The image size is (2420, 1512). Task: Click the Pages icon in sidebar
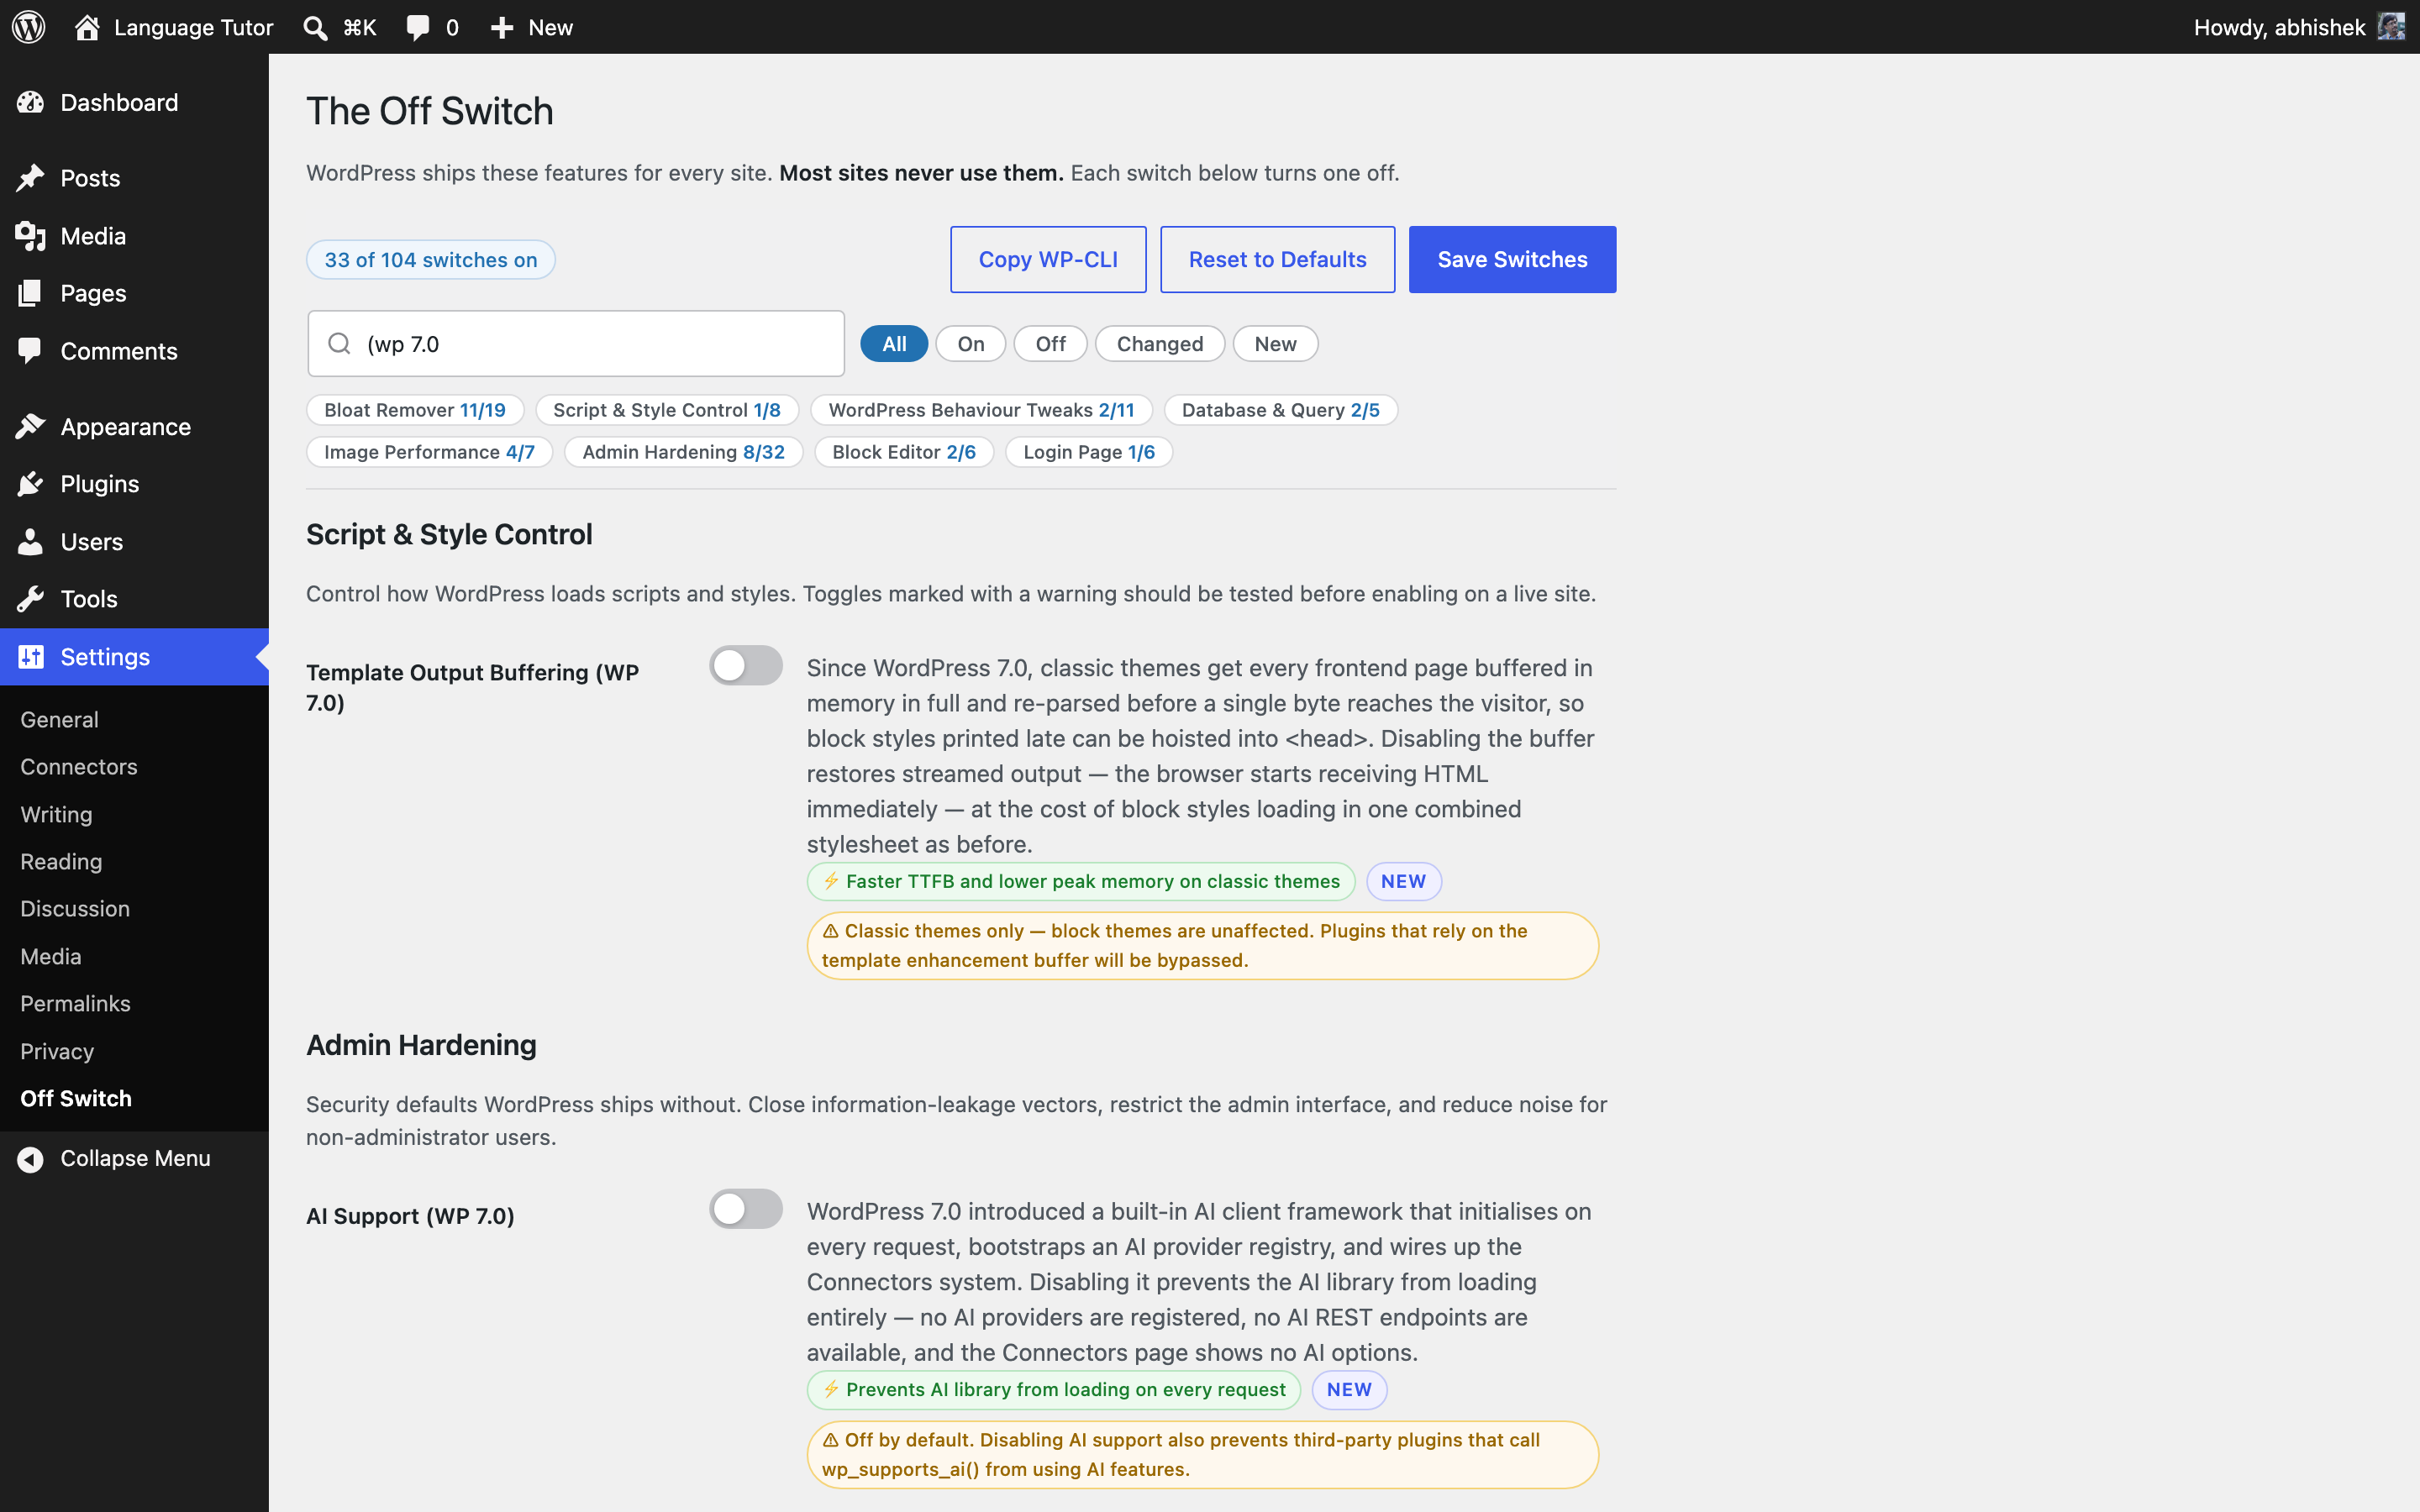click(x=30, y=293)
